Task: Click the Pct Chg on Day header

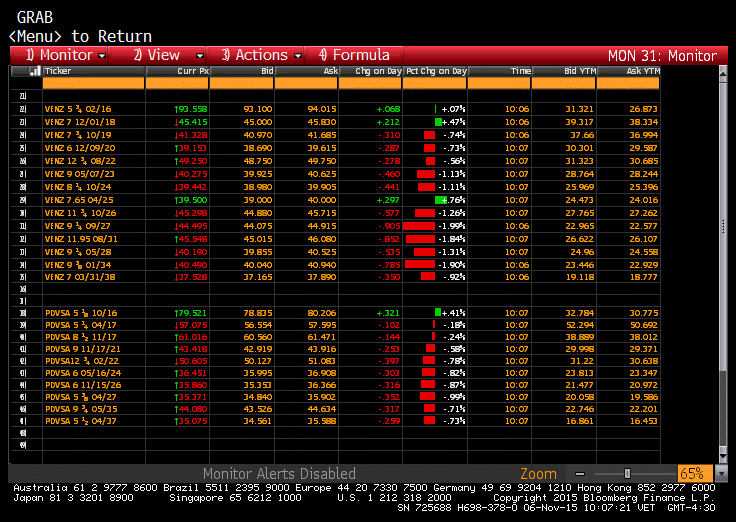Action: (435, 71)
